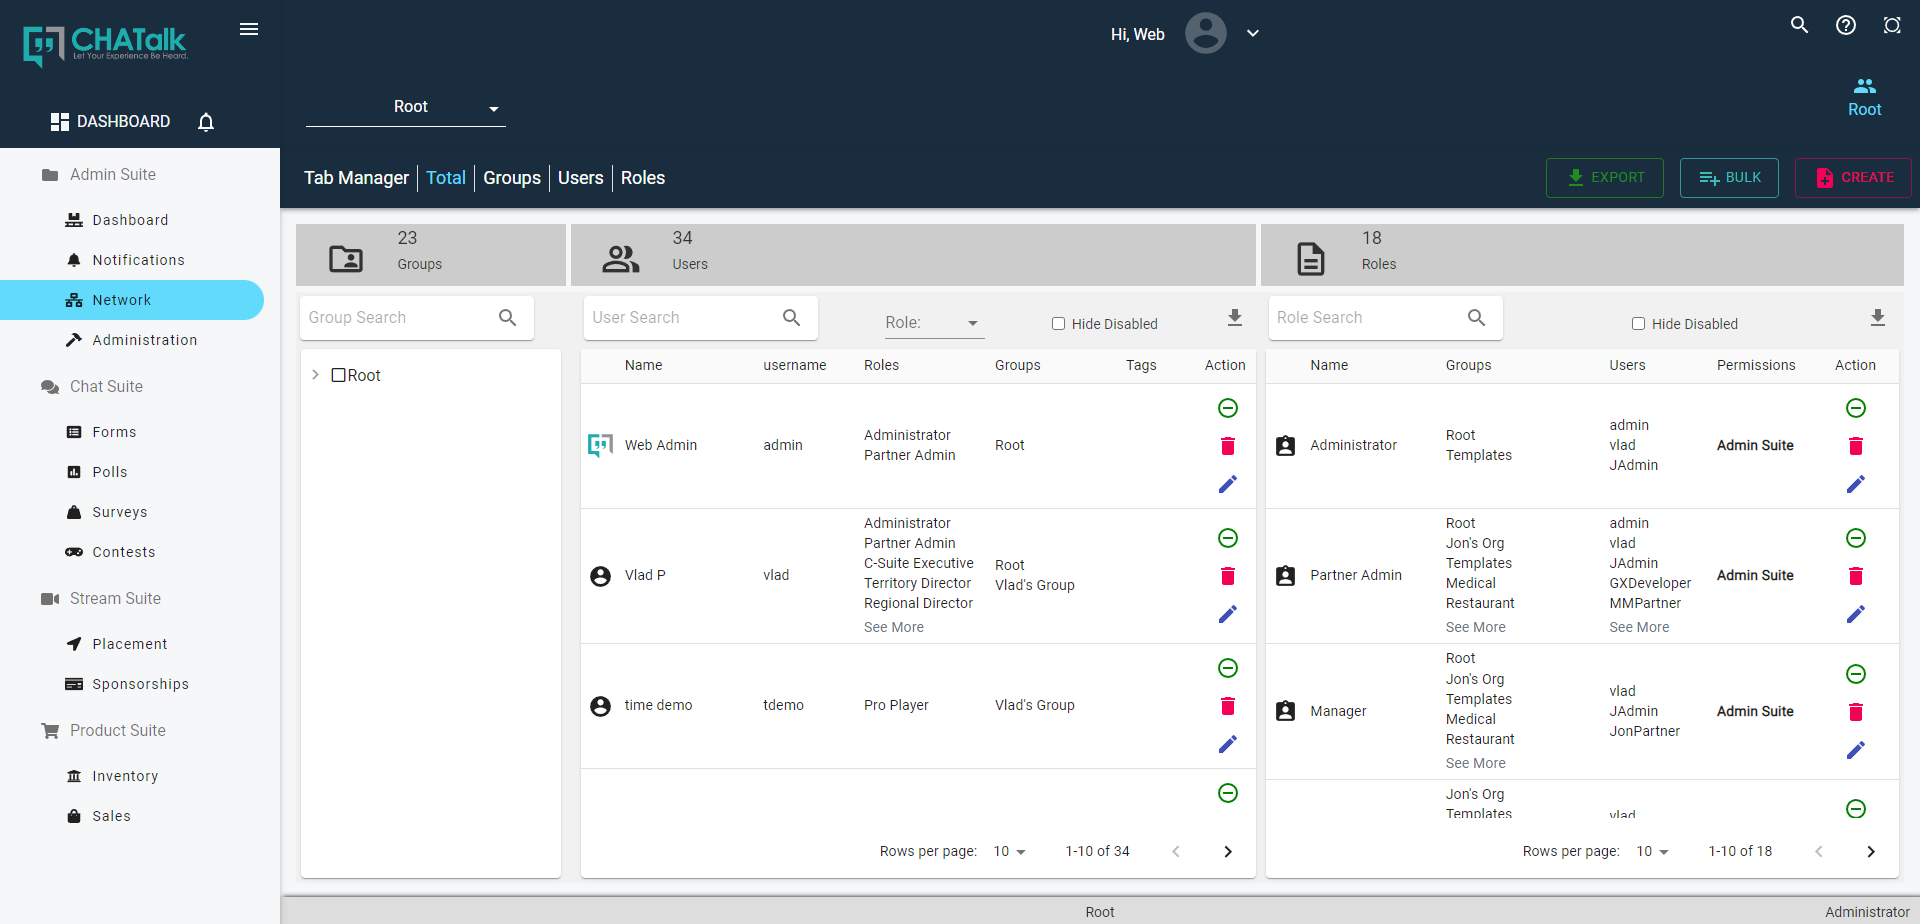
Task: Click the EXPORT button
Action: [1605, 178]
